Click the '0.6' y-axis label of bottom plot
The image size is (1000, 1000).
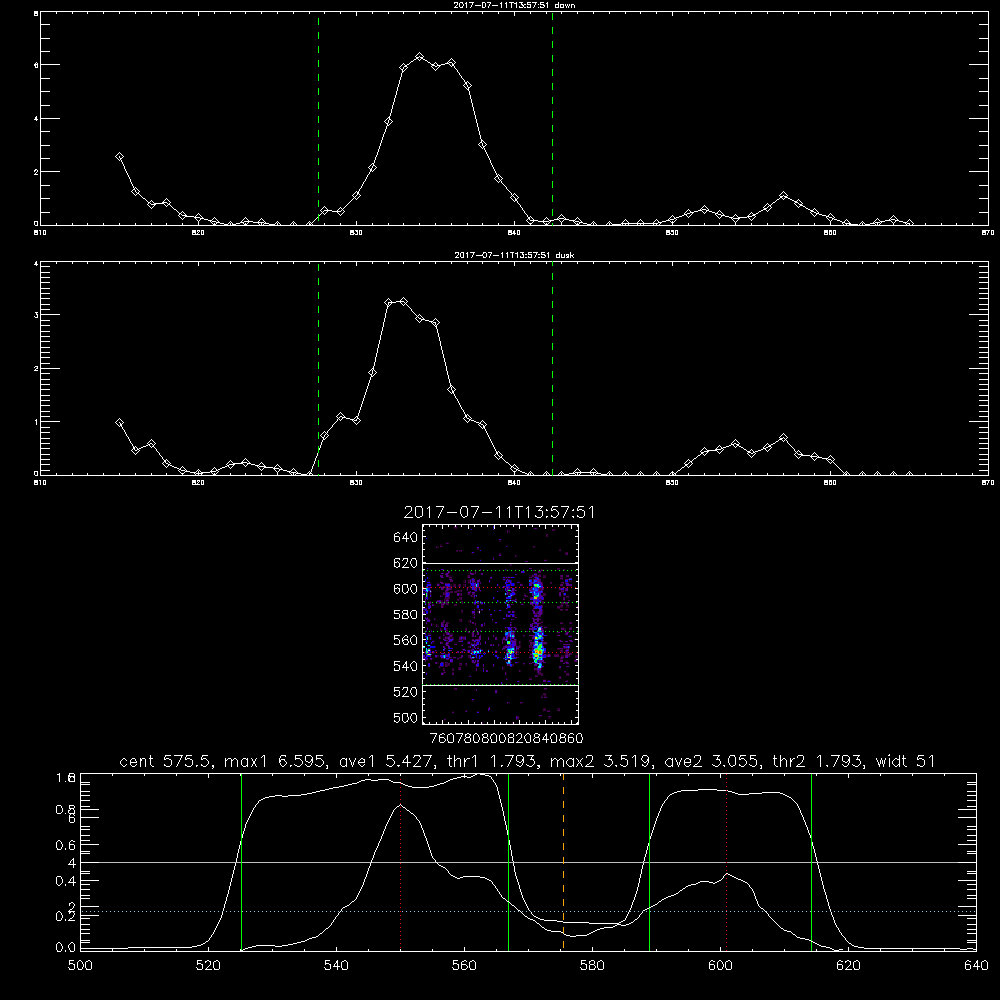[x=66, y=845]
